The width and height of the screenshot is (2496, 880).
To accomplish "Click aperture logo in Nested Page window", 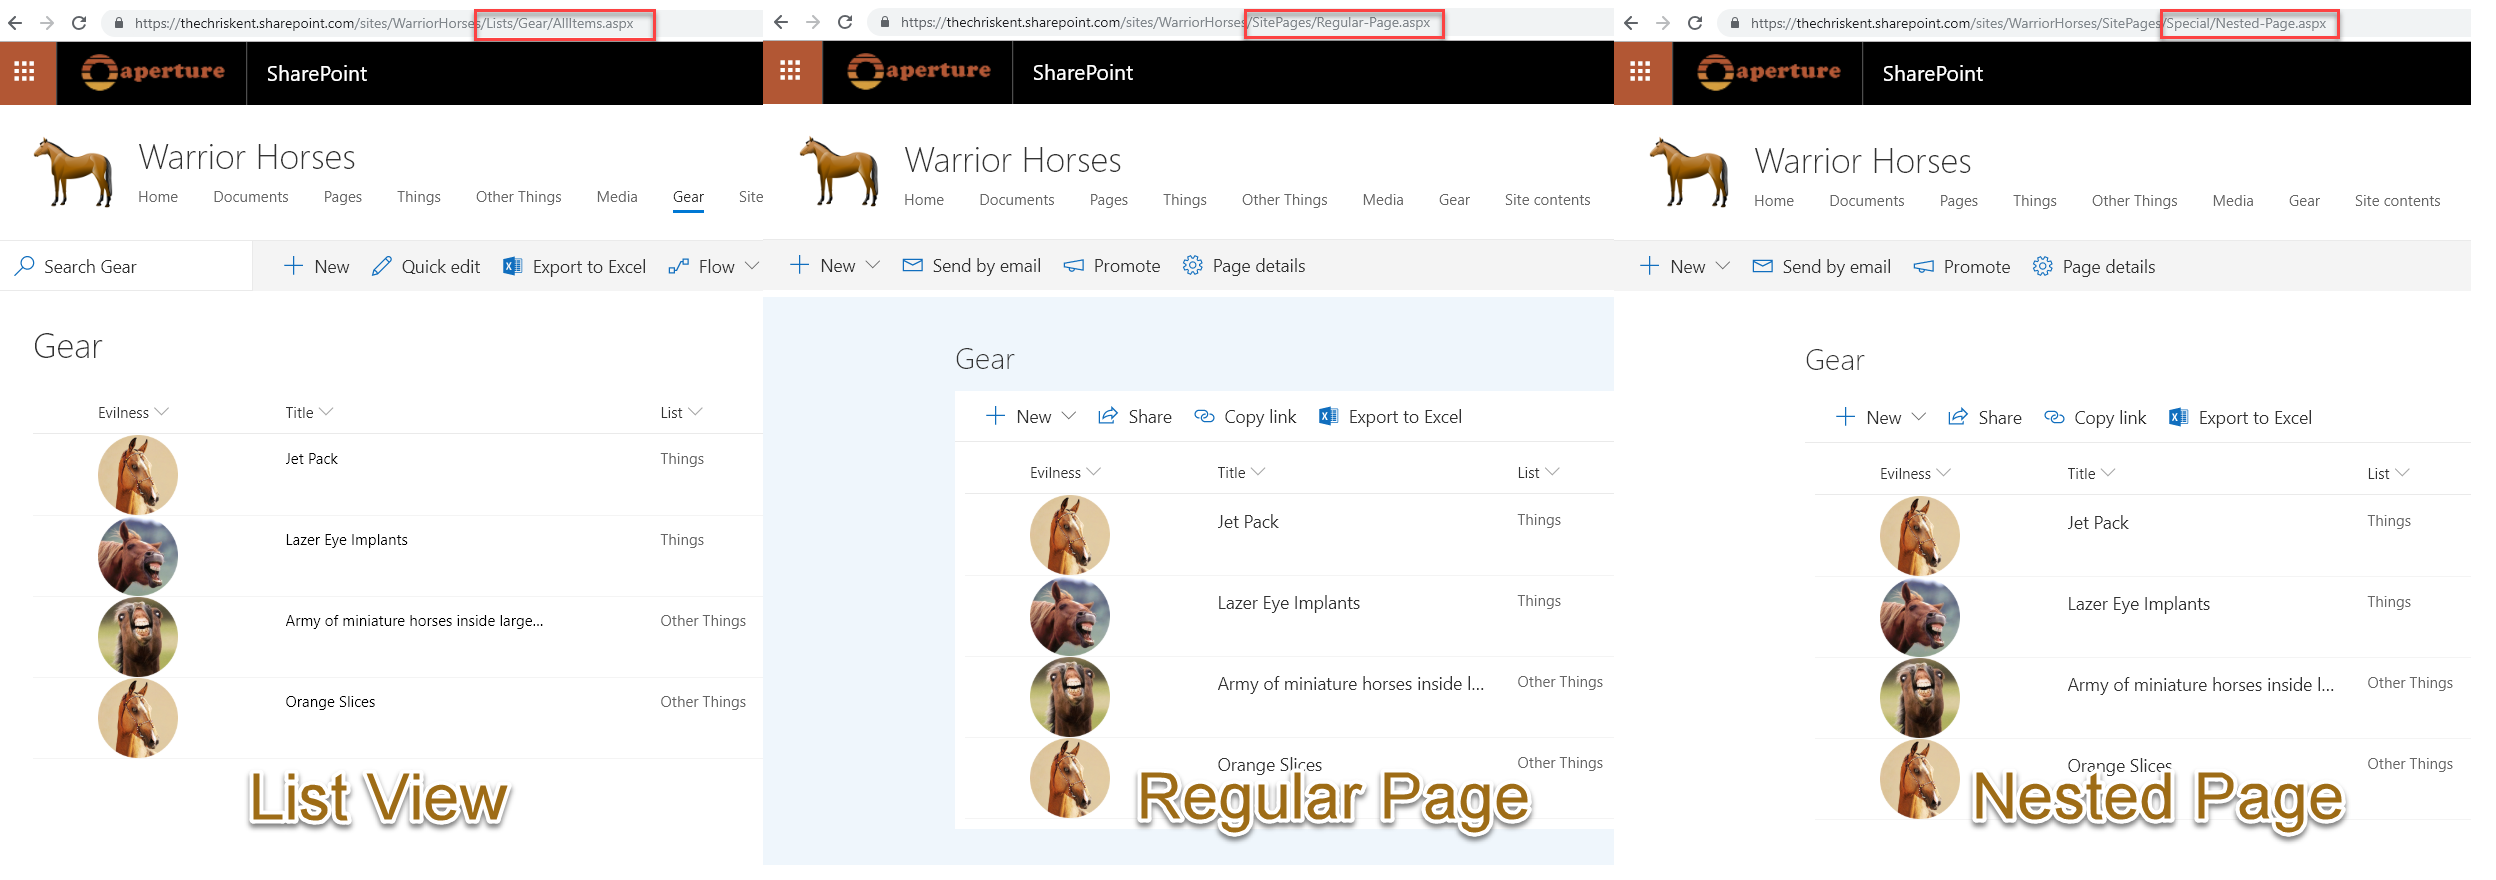I will (1768, 72).
